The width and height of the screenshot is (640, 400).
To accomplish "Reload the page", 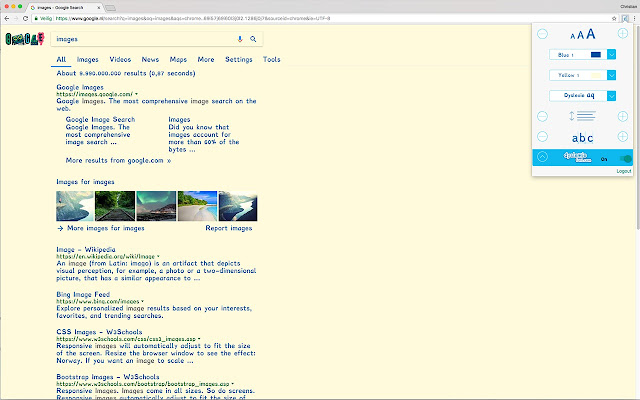I will pos(25,18).
